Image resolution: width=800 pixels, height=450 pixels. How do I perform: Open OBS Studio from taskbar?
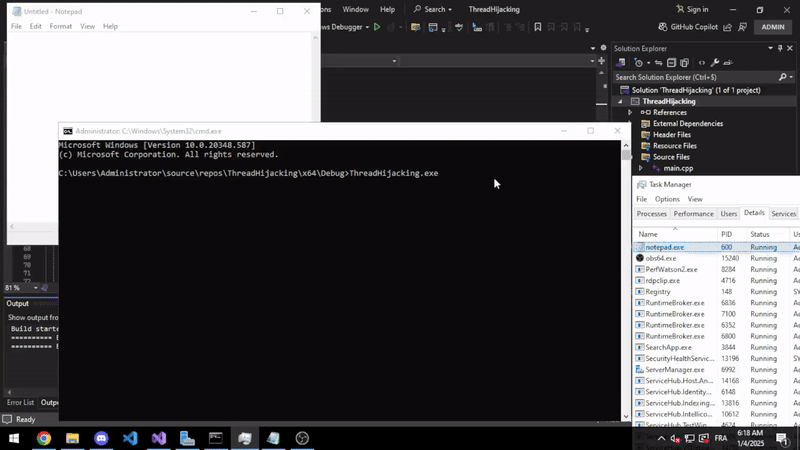click(x=302, y=438)
